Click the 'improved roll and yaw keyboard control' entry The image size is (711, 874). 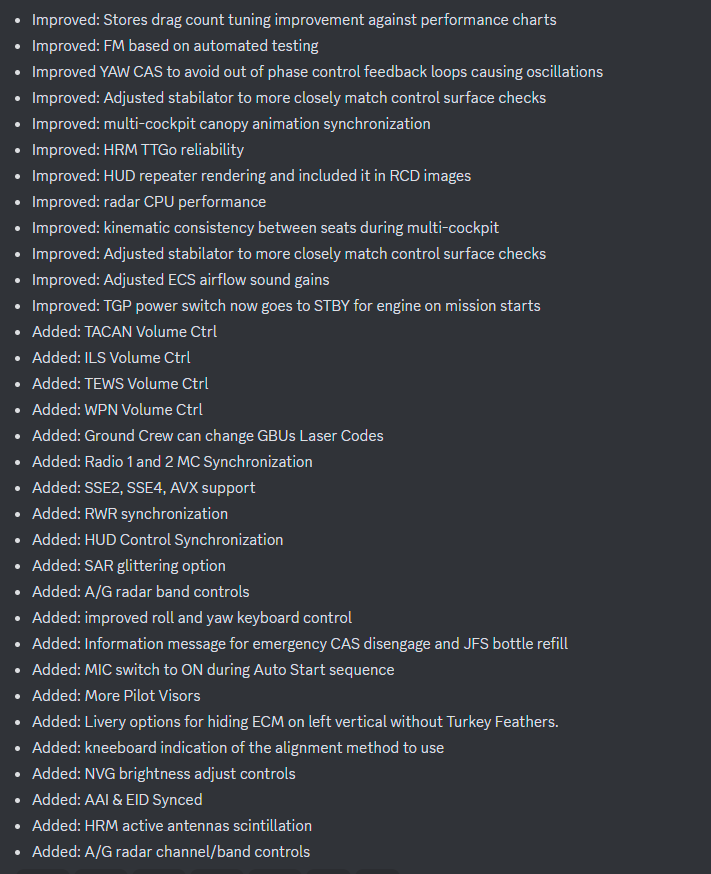(x=192, y=618)
